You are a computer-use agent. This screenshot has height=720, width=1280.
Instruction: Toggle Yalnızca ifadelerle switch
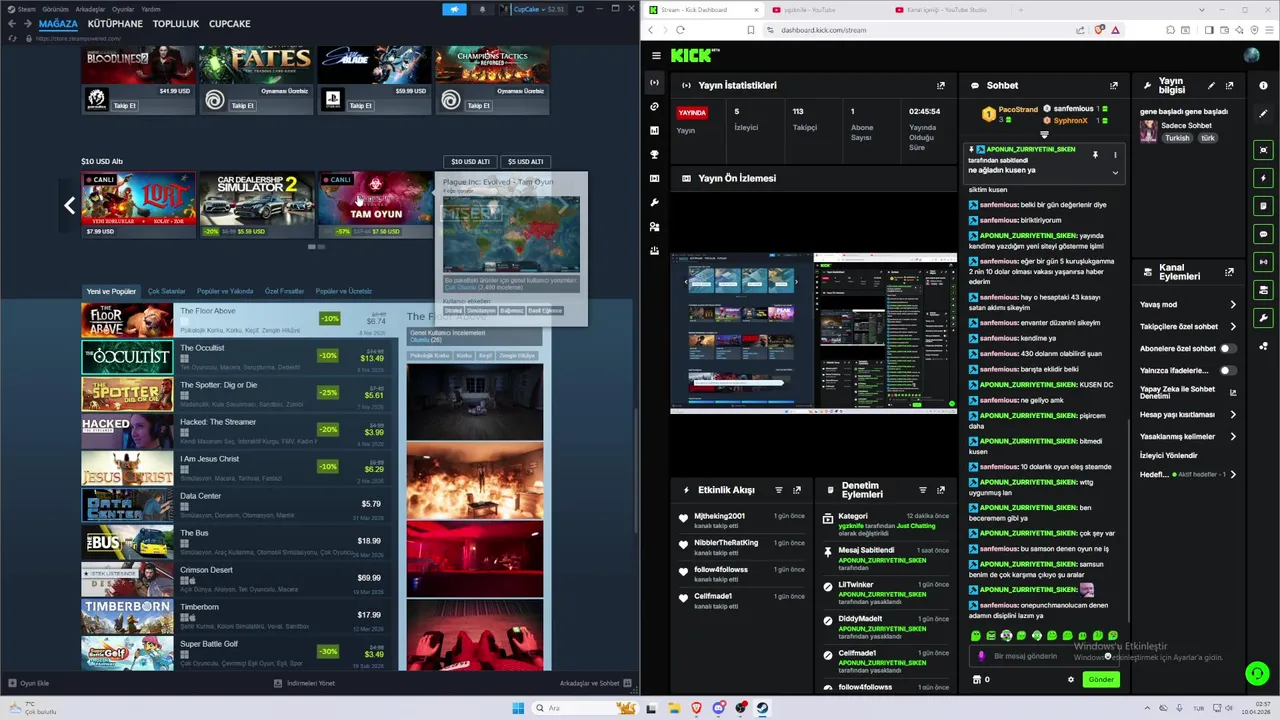1227,371
